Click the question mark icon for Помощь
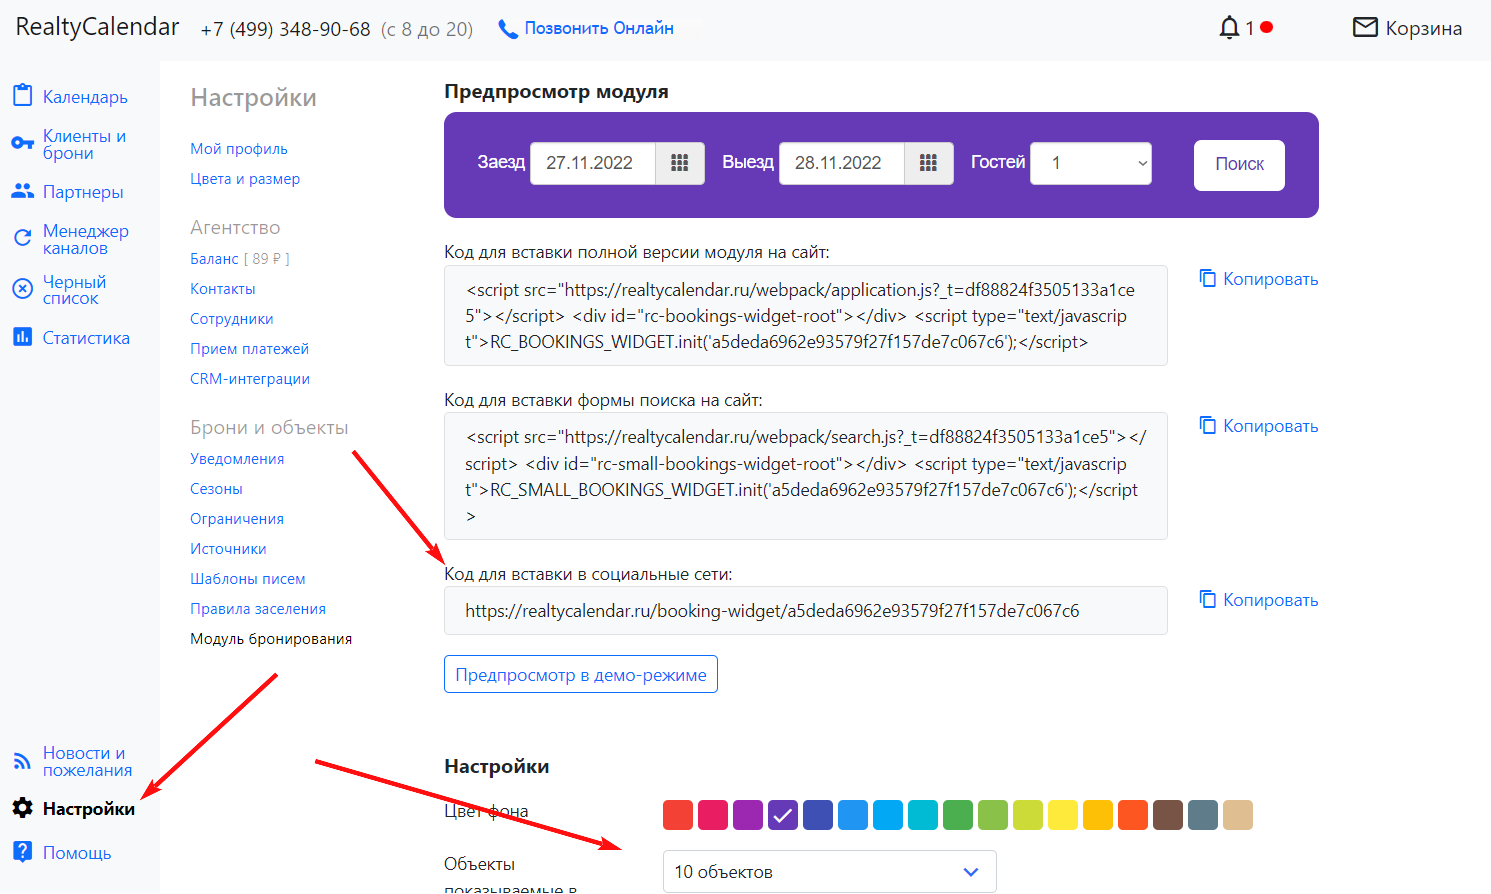Image resolution: width=1491 pixels, height=894 pixels. tap(22, 852)
